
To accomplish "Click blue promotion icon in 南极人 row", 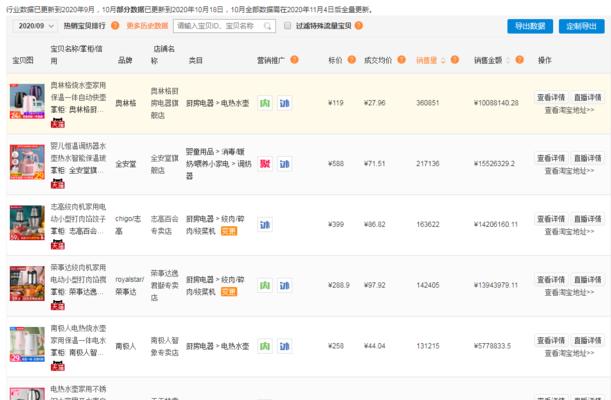I will point(284,346).
